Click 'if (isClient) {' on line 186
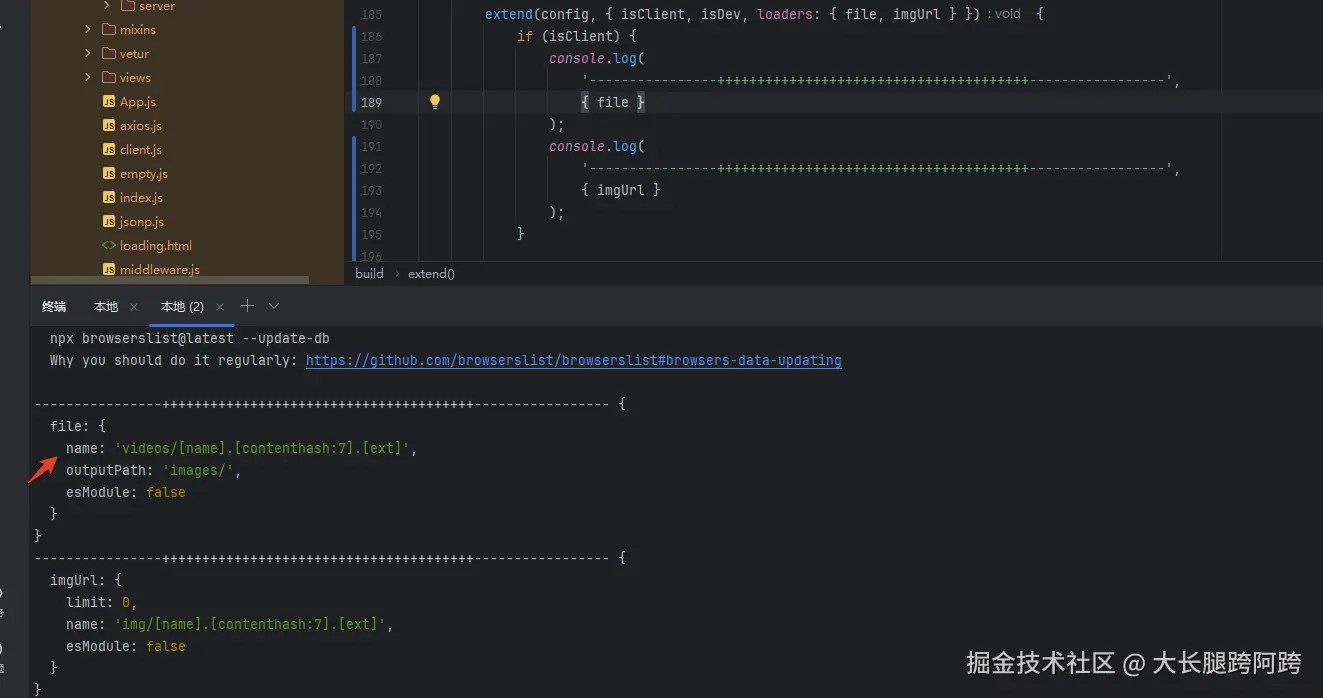 click(x=577, y=36)
